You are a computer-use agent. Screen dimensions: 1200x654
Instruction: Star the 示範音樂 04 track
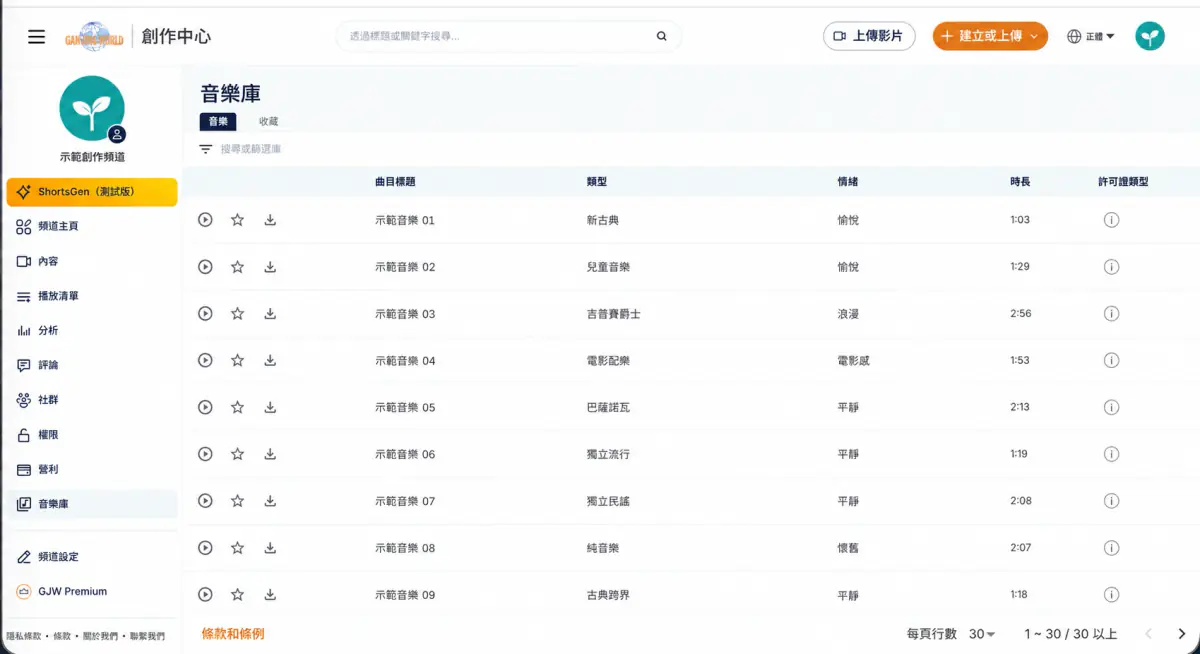[x=237, y=360]
